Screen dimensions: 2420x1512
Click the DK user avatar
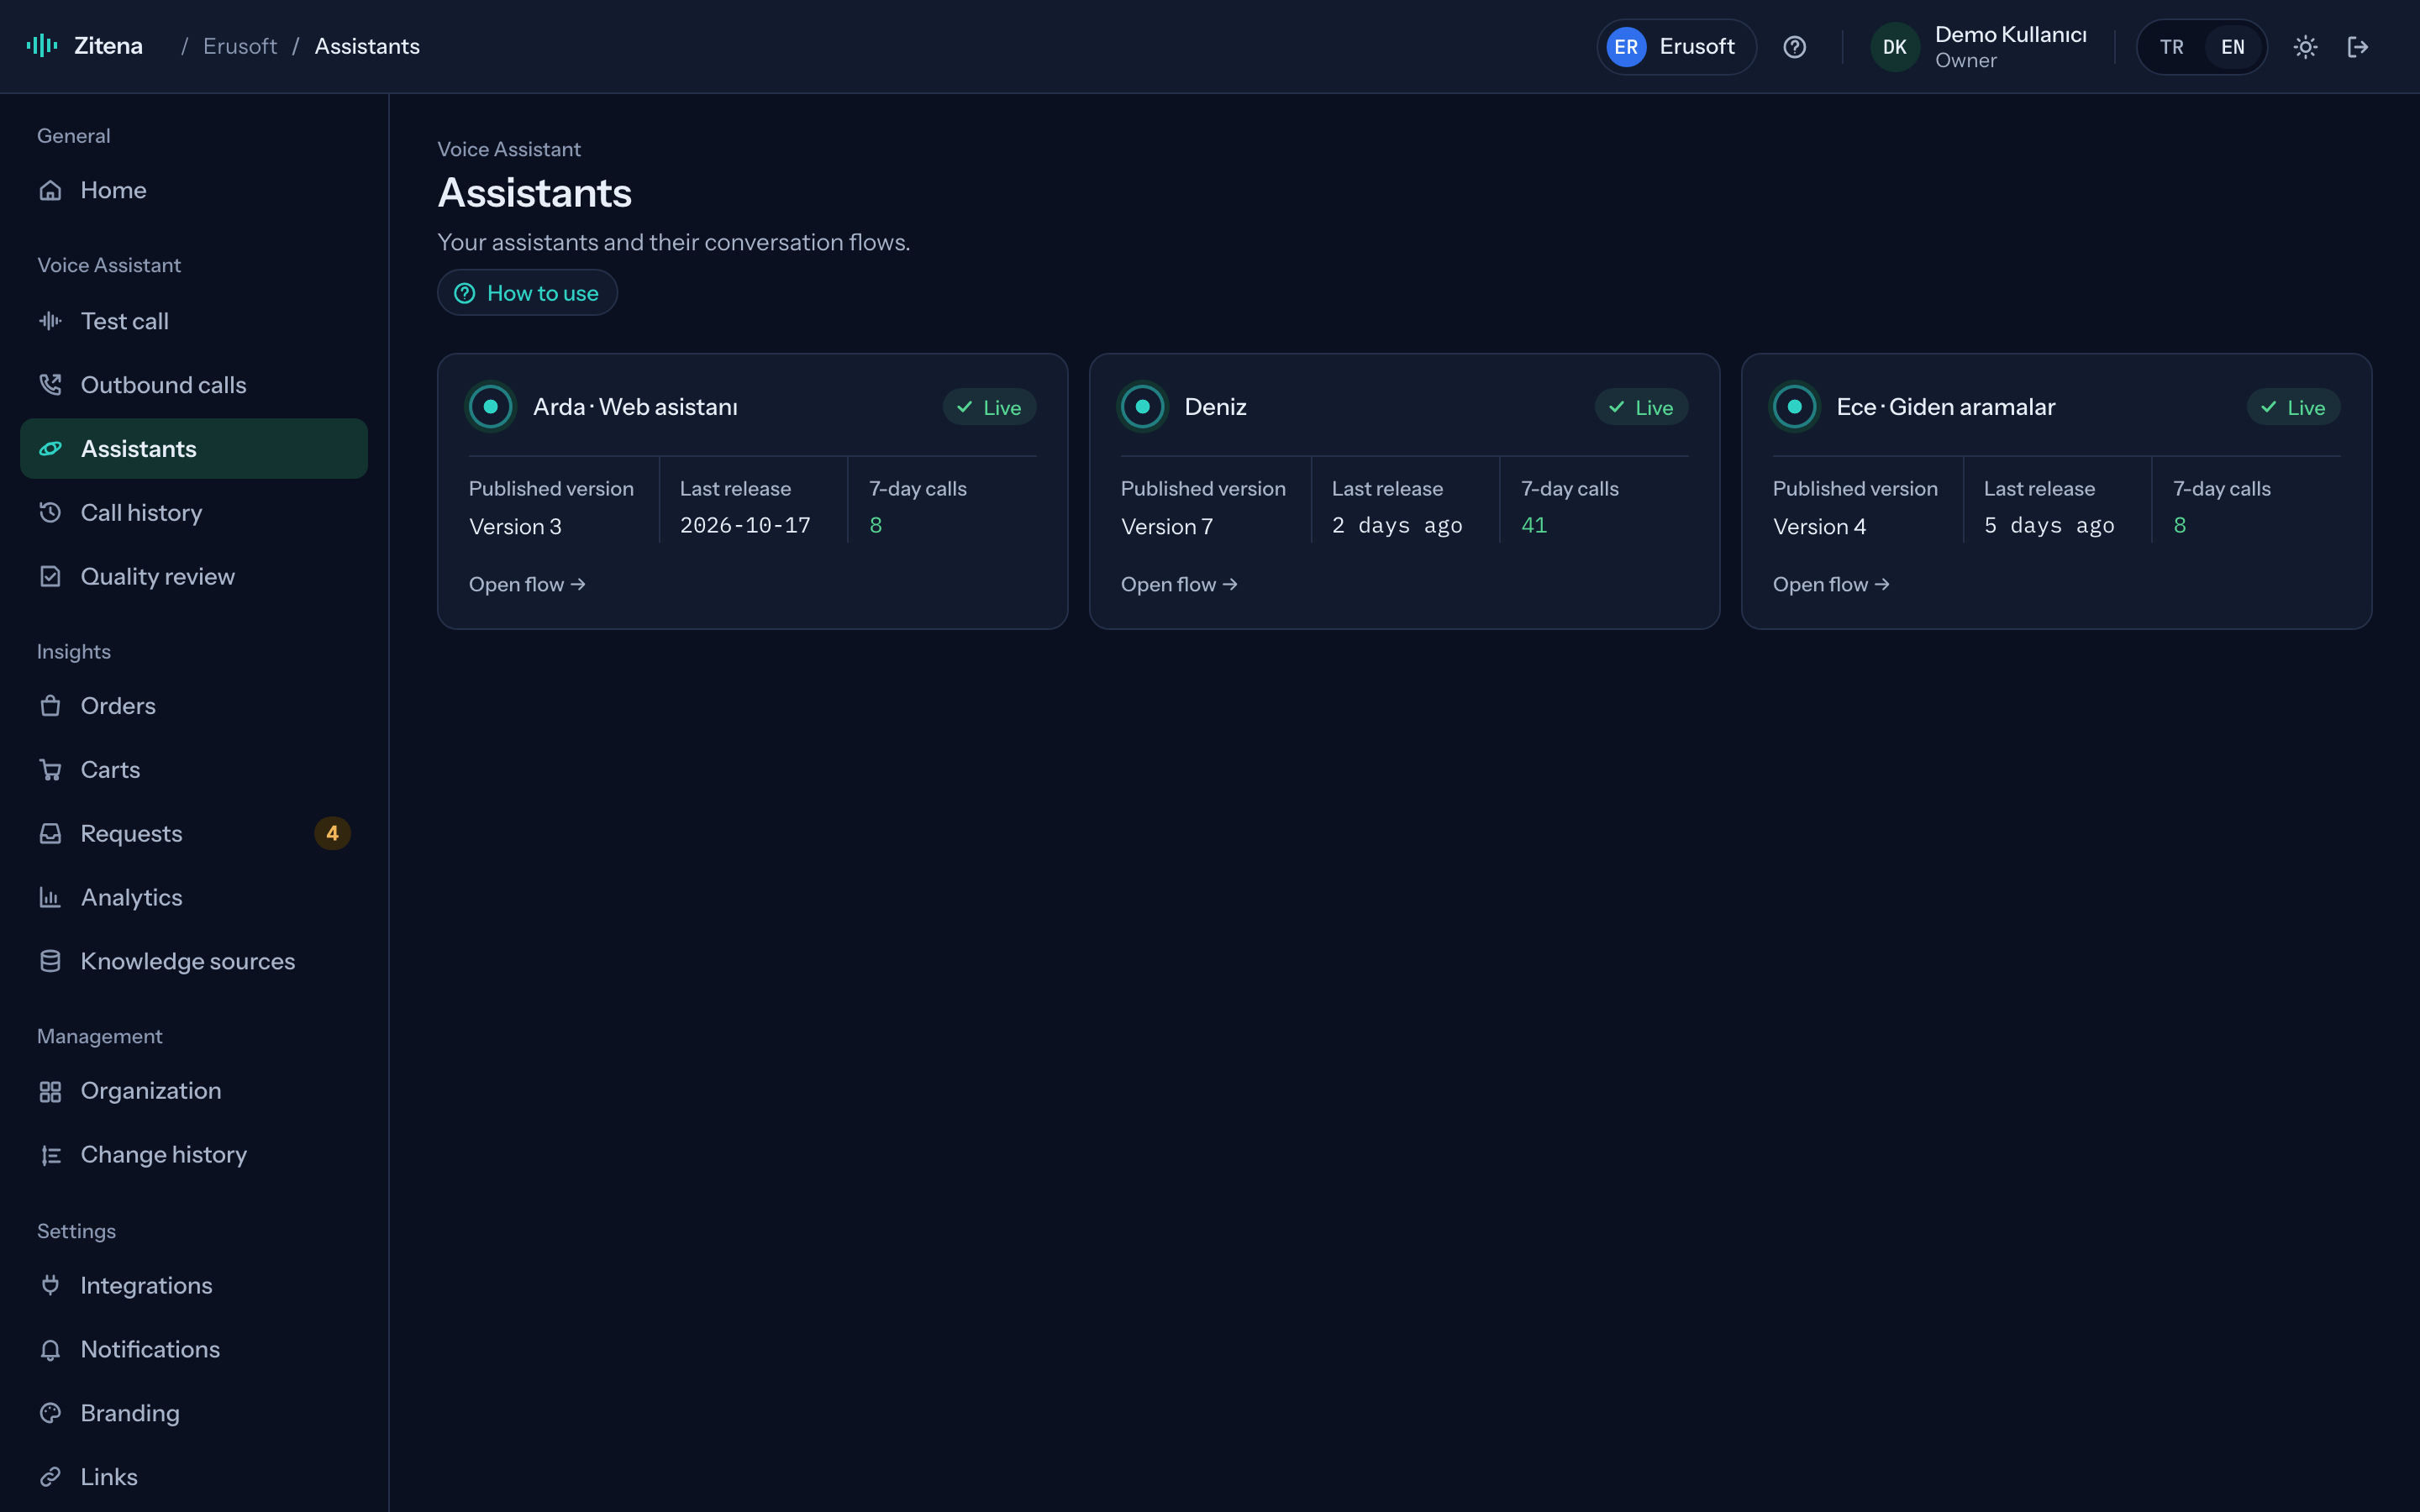pos(1894,47)
